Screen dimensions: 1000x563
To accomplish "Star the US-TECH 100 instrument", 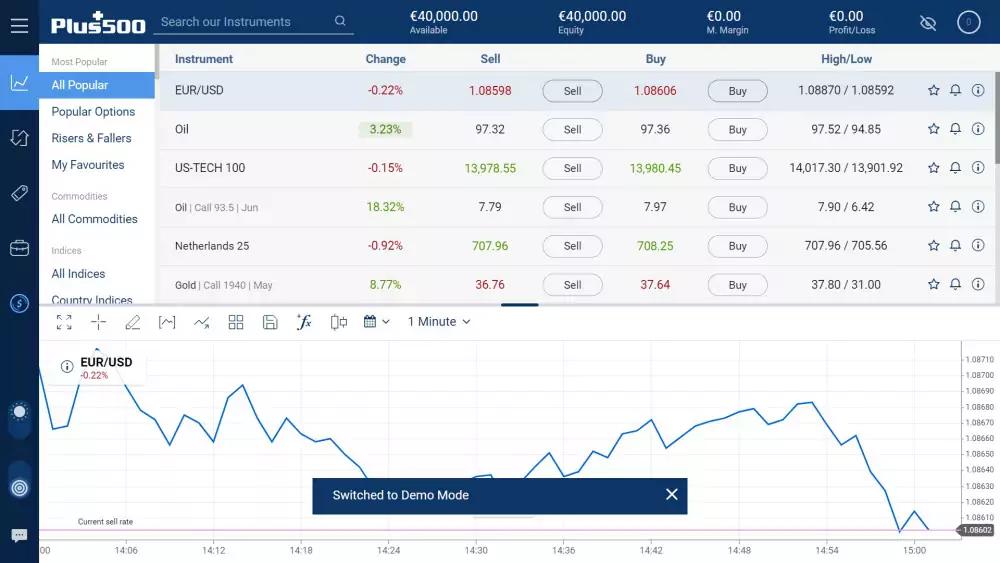I will [934, 168].
